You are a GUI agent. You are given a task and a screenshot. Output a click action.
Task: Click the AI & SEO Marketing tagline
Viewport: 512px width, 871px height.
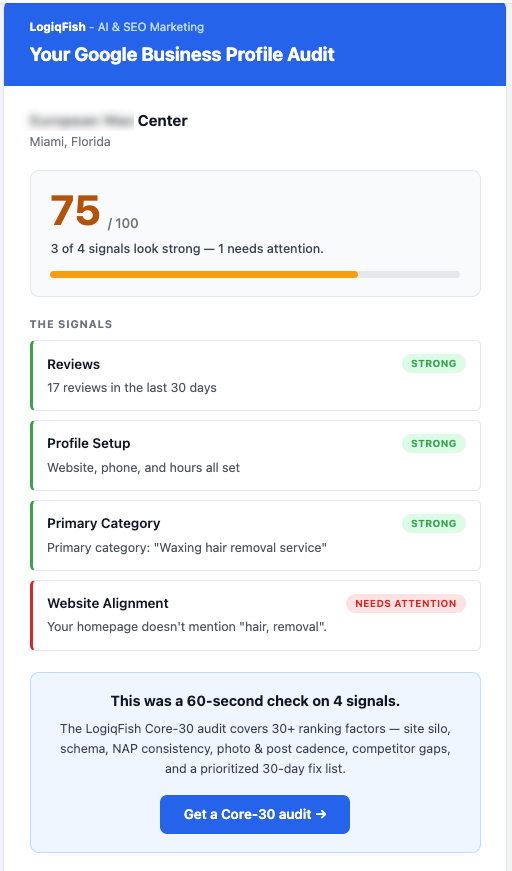click(x=151, y=27)
